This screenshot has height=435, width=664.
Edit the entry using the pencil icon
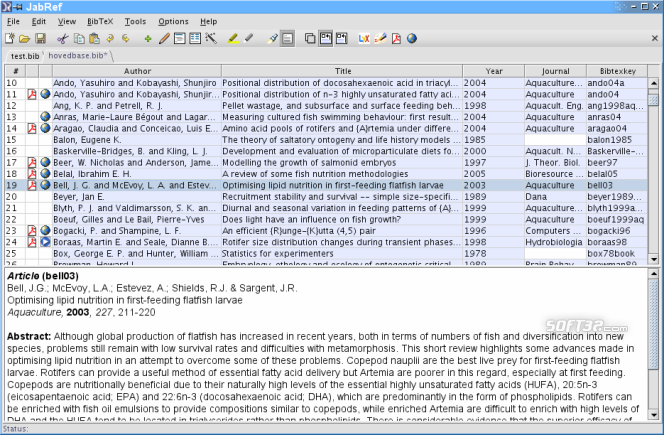pos(164,39)
